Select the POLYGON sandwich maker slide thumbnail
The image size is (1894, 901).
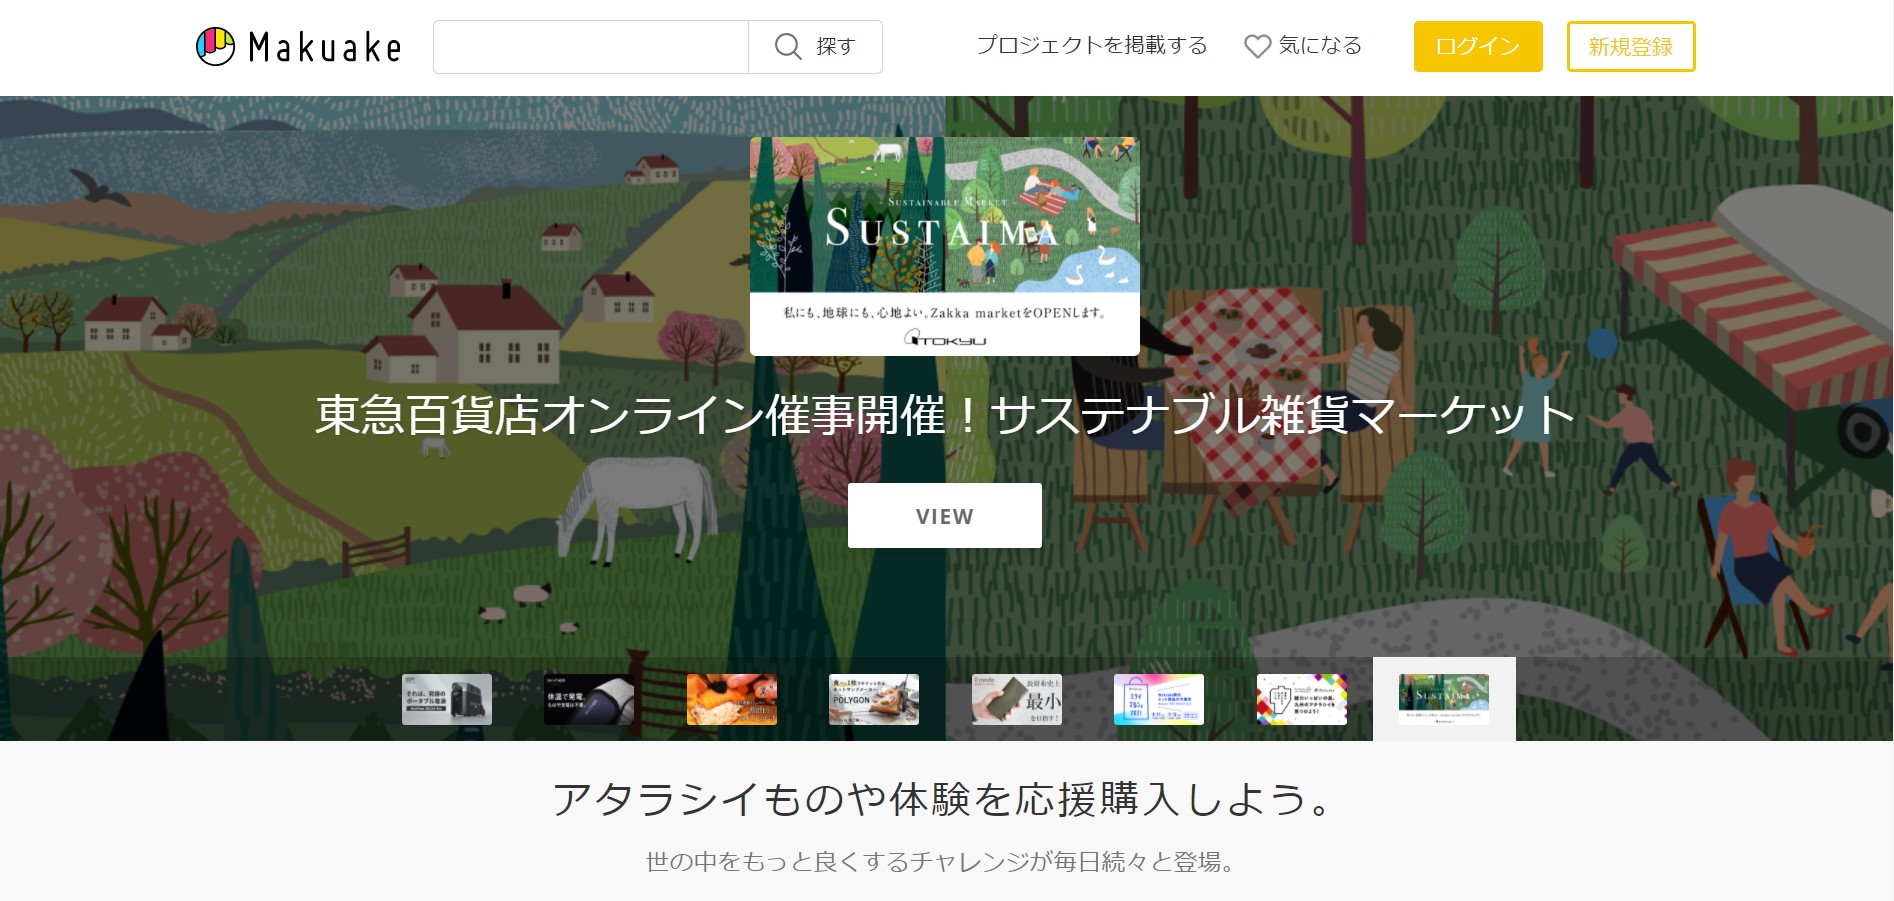[x=874, y=699]
